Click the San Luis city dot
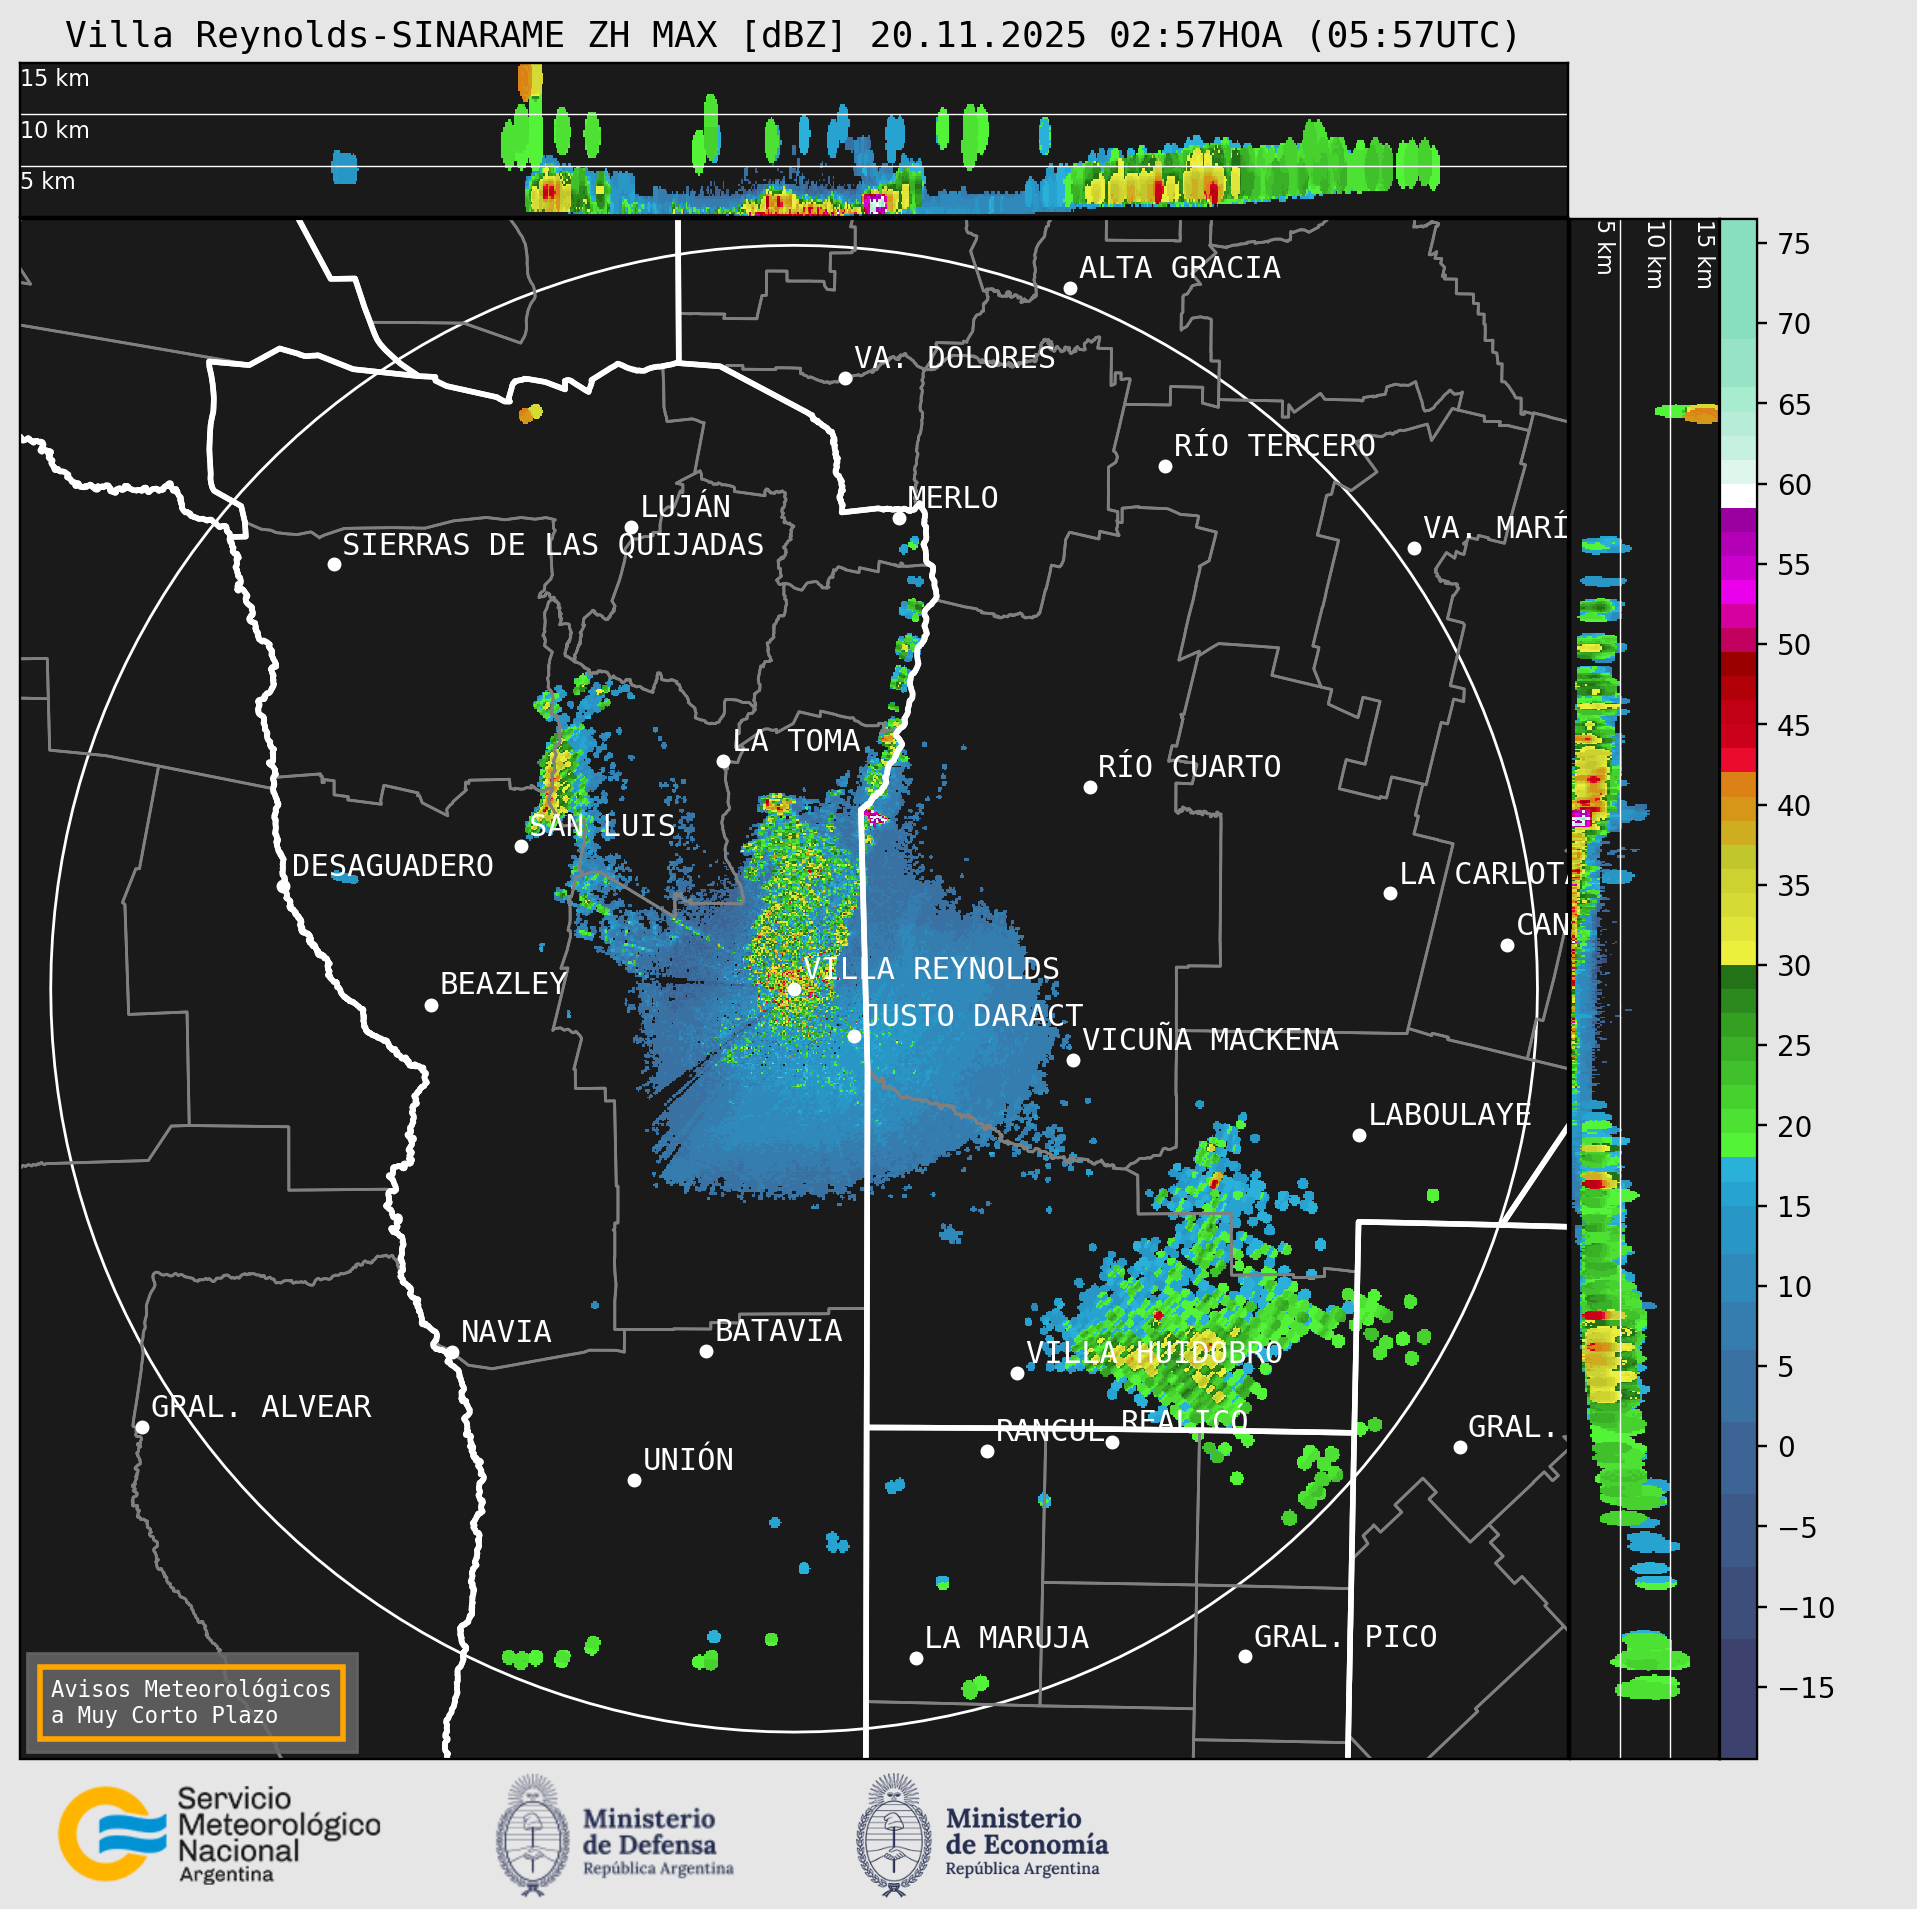This screenshot has height=1909, width=1917. click(521, 846)
